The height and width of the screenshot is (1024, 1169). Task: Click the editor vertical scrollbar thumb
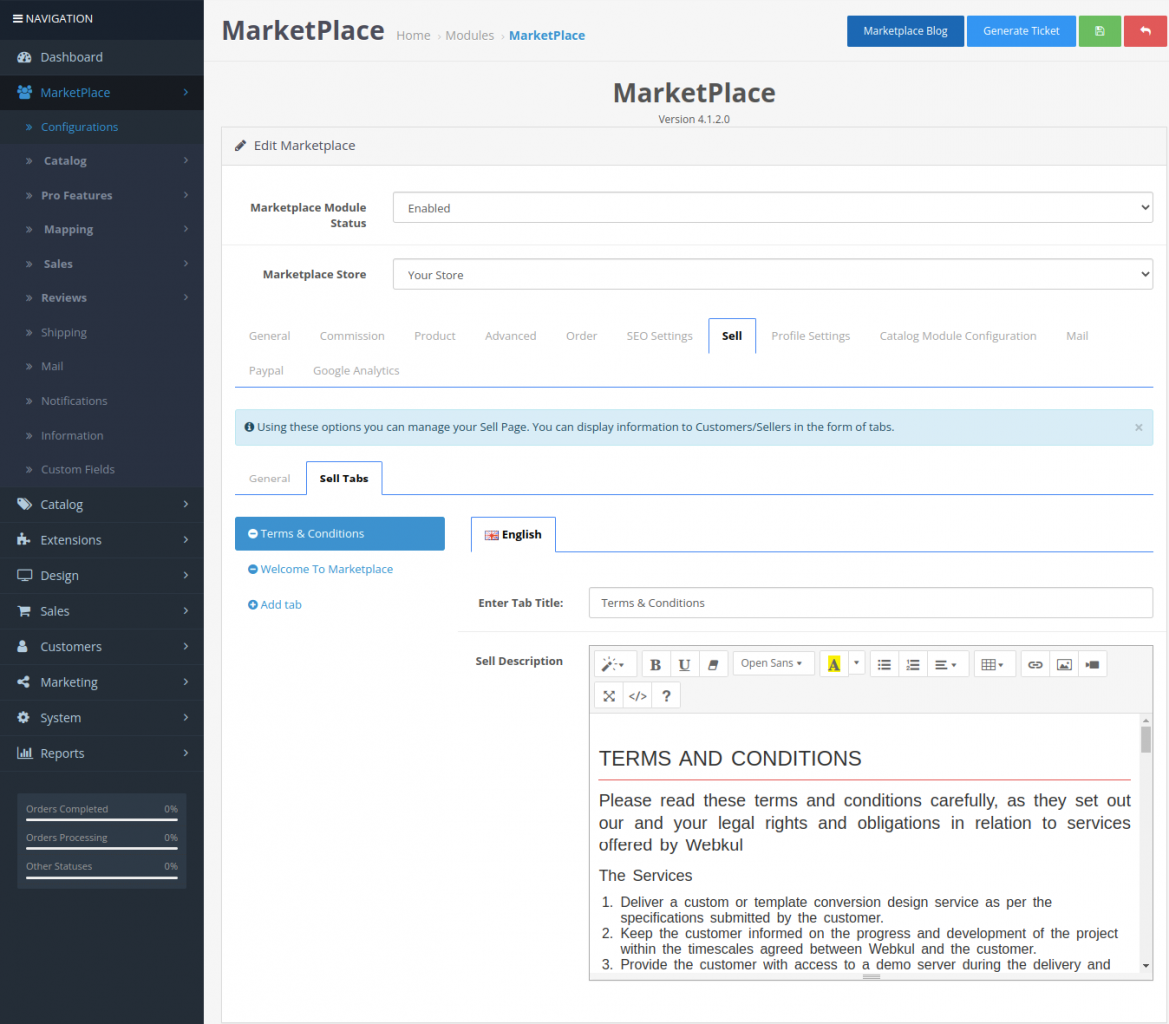point(1146,739)
